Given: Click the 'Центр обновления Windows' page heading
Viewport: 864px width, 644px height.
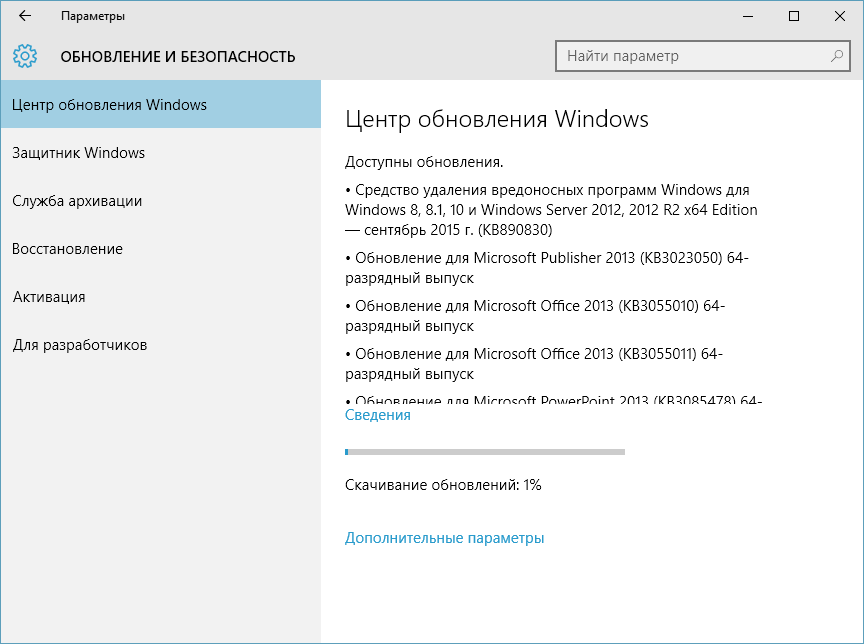Looking at the screenshot, I should tap(496, 119).
